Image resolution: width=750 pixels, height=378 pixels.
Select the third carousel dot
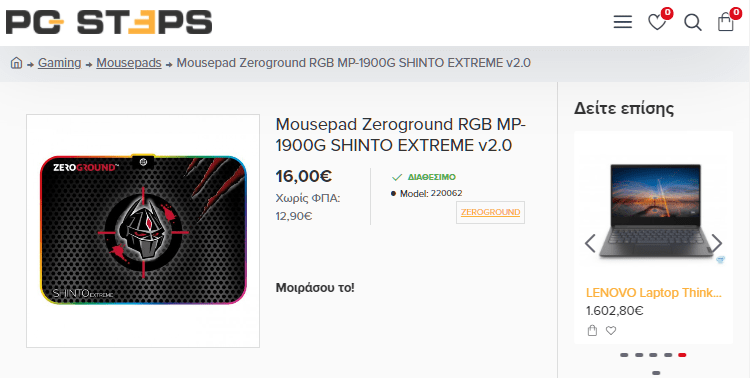653,355
